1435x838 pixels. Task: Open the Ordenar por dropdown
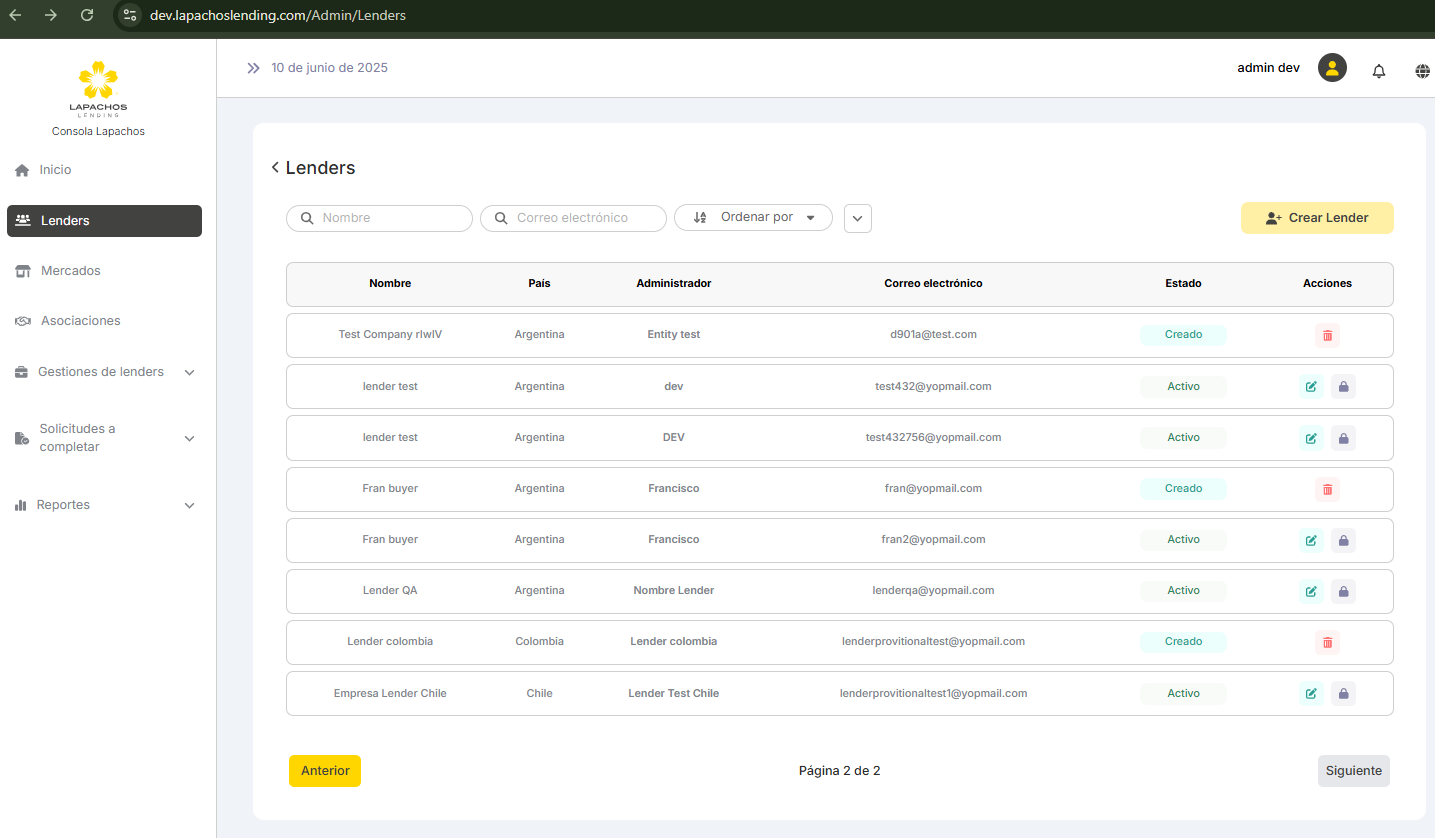tap(753, 218)
